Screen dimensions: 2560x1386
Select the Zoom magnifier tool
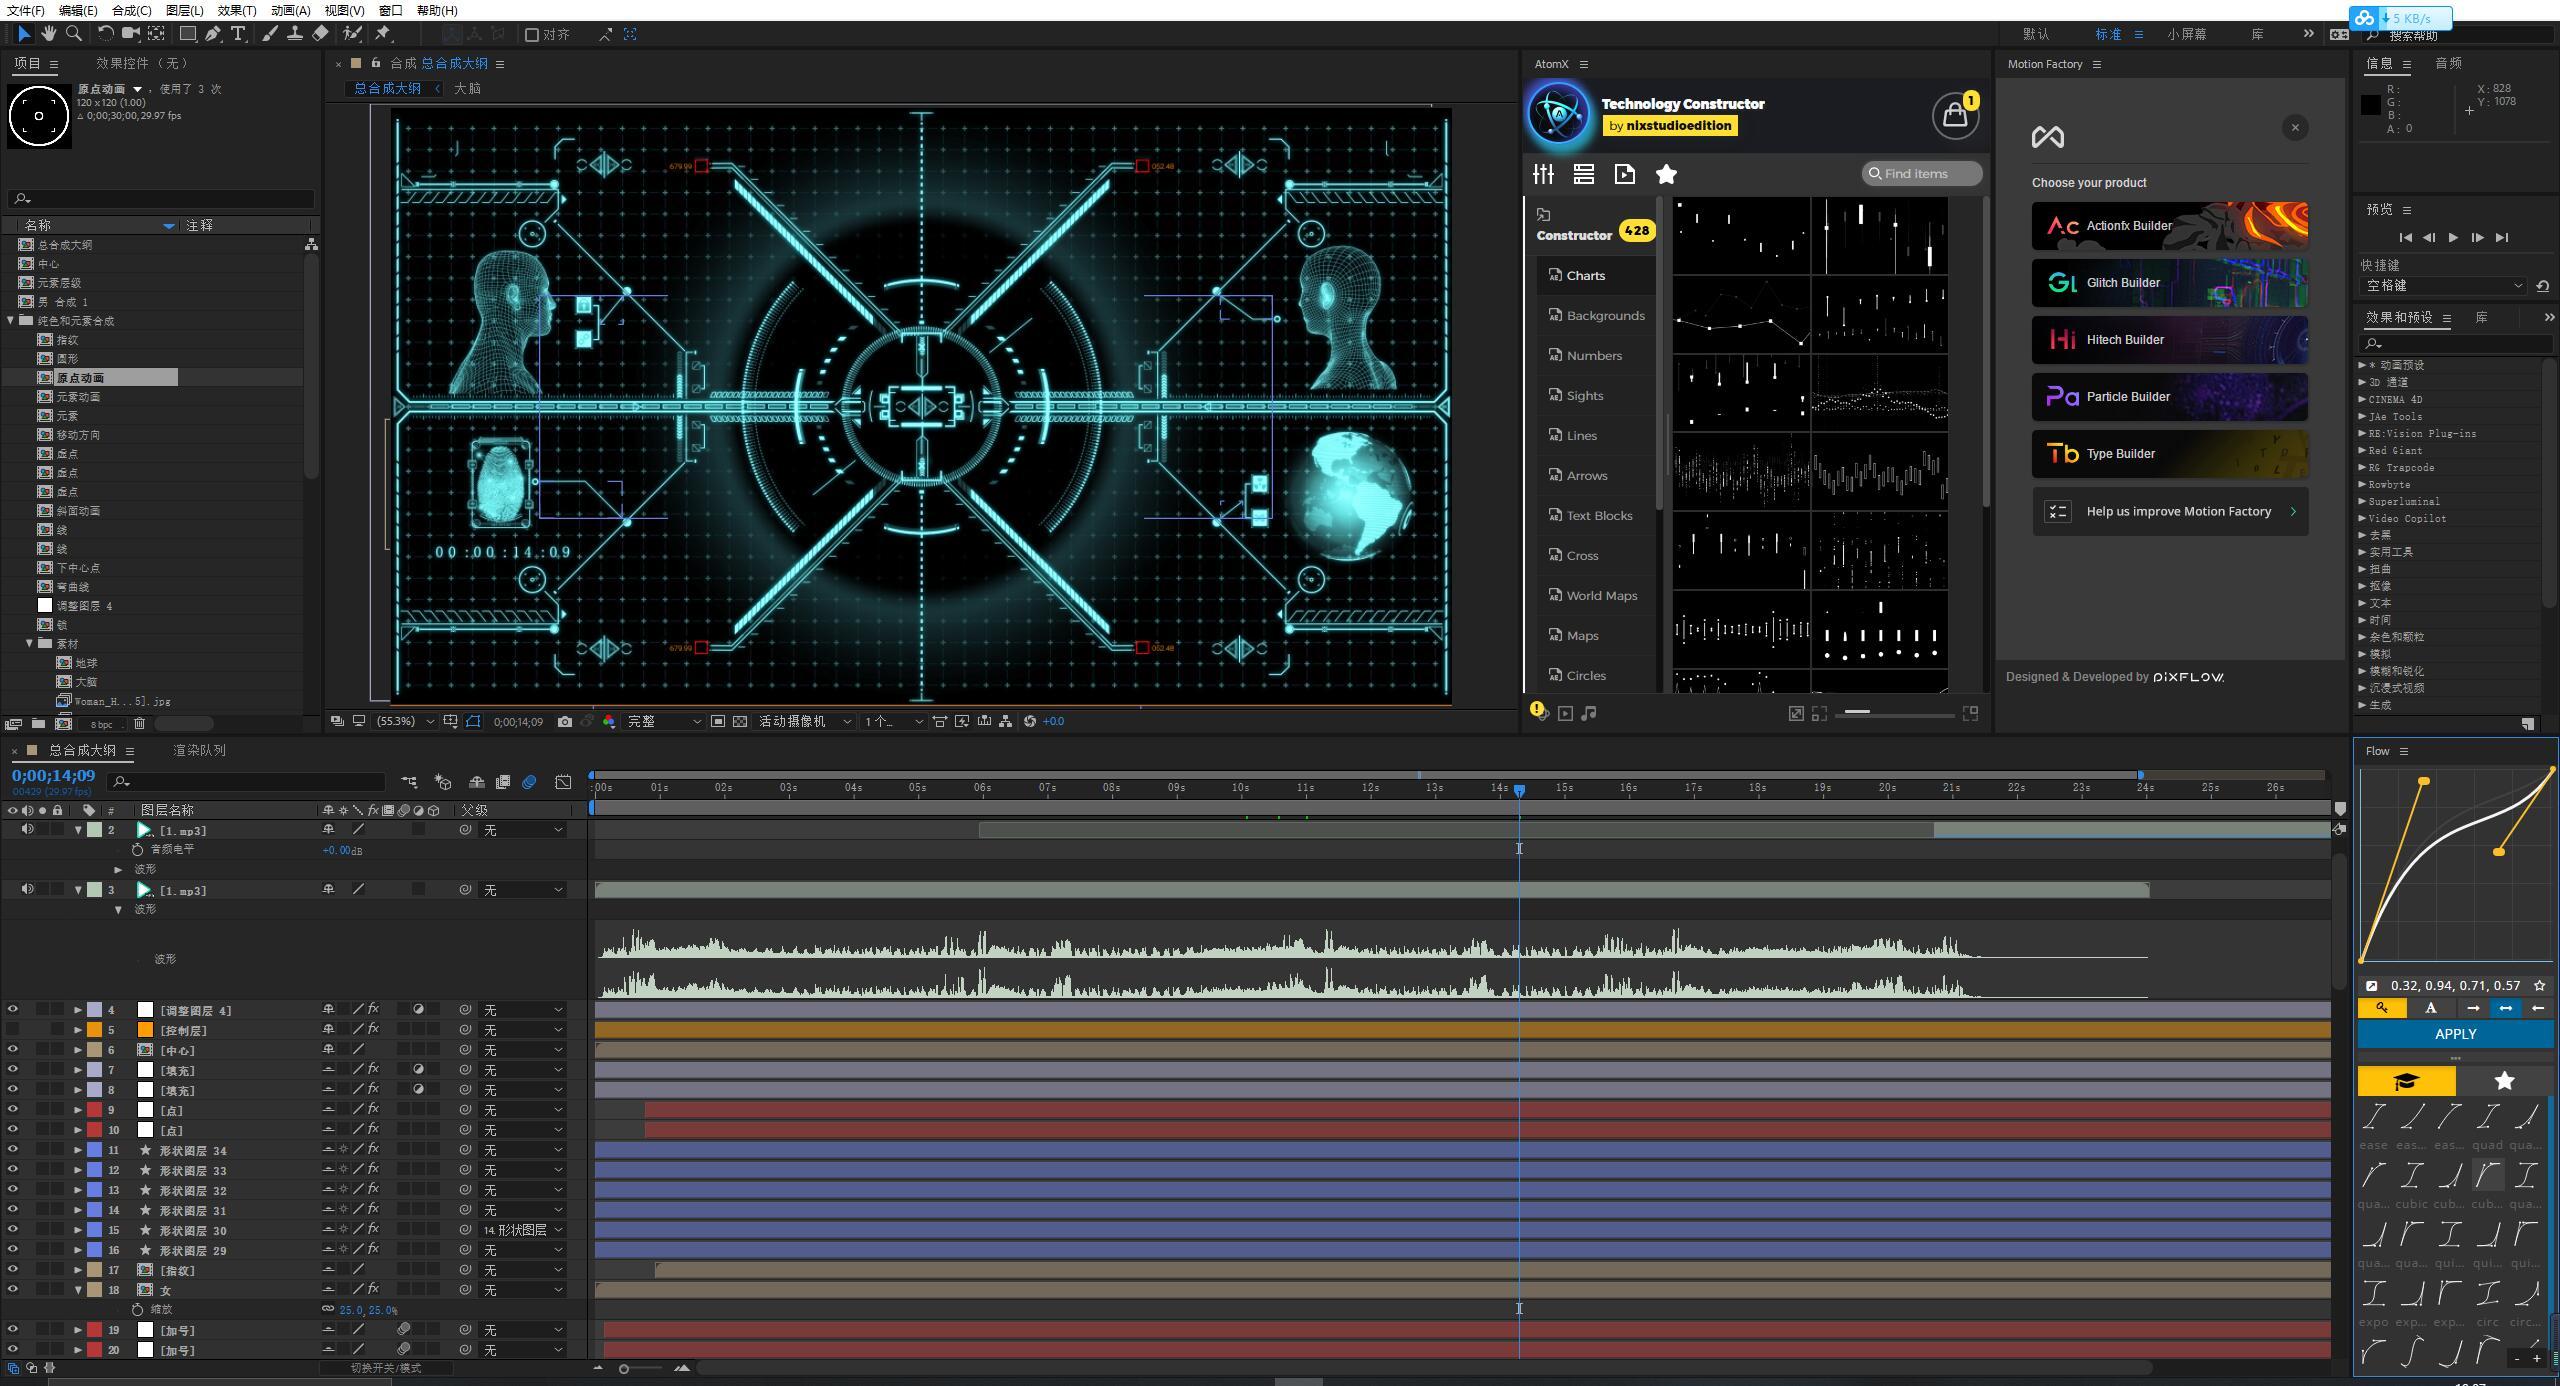(74, 34)
